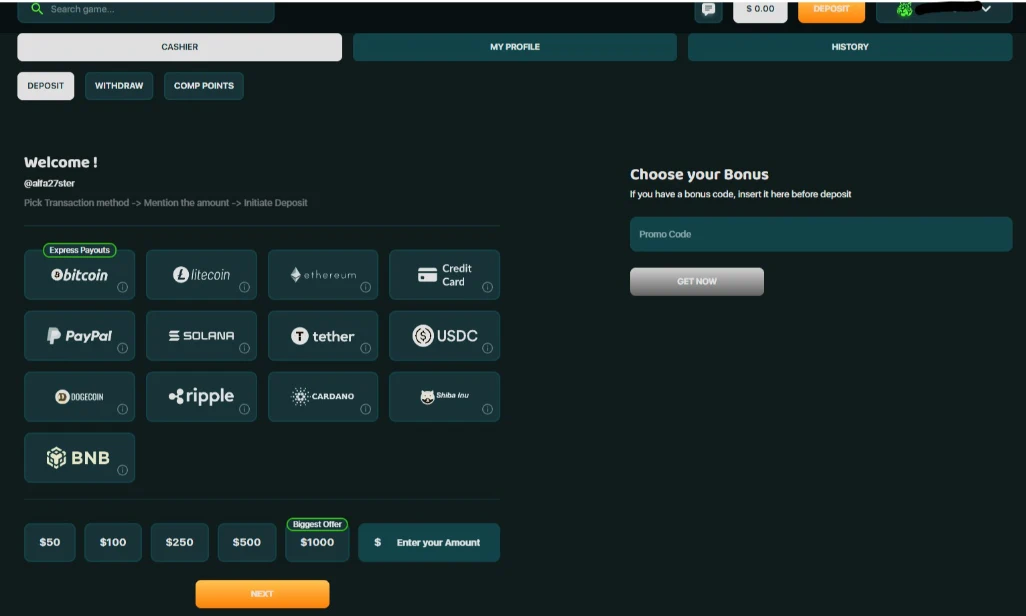This screenshot has width=1026, height=616.
Task: Open the HISTORY tab
Action: tap(848, 46)
